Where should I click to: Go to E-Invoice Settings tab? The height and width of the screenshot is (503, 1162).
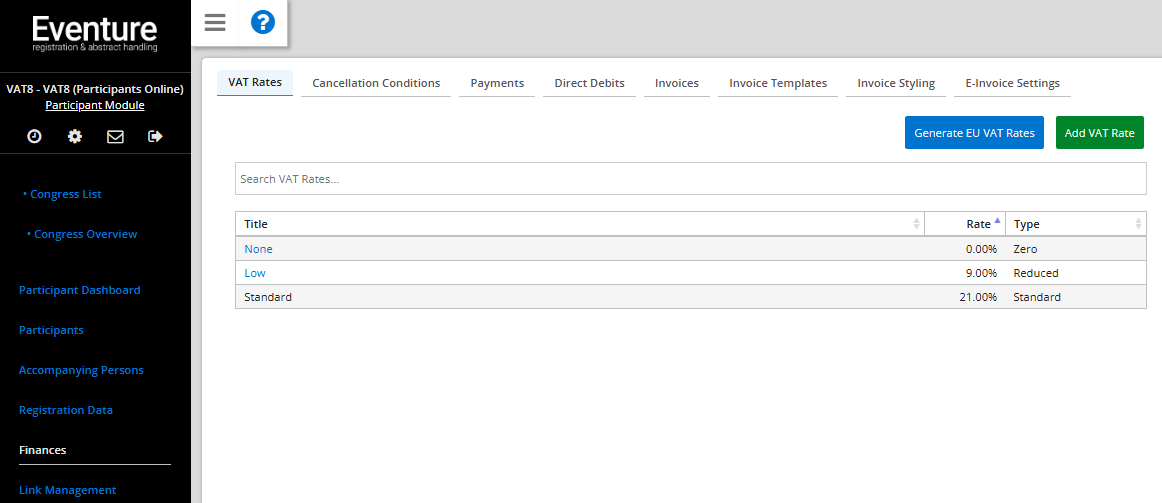1012,83
